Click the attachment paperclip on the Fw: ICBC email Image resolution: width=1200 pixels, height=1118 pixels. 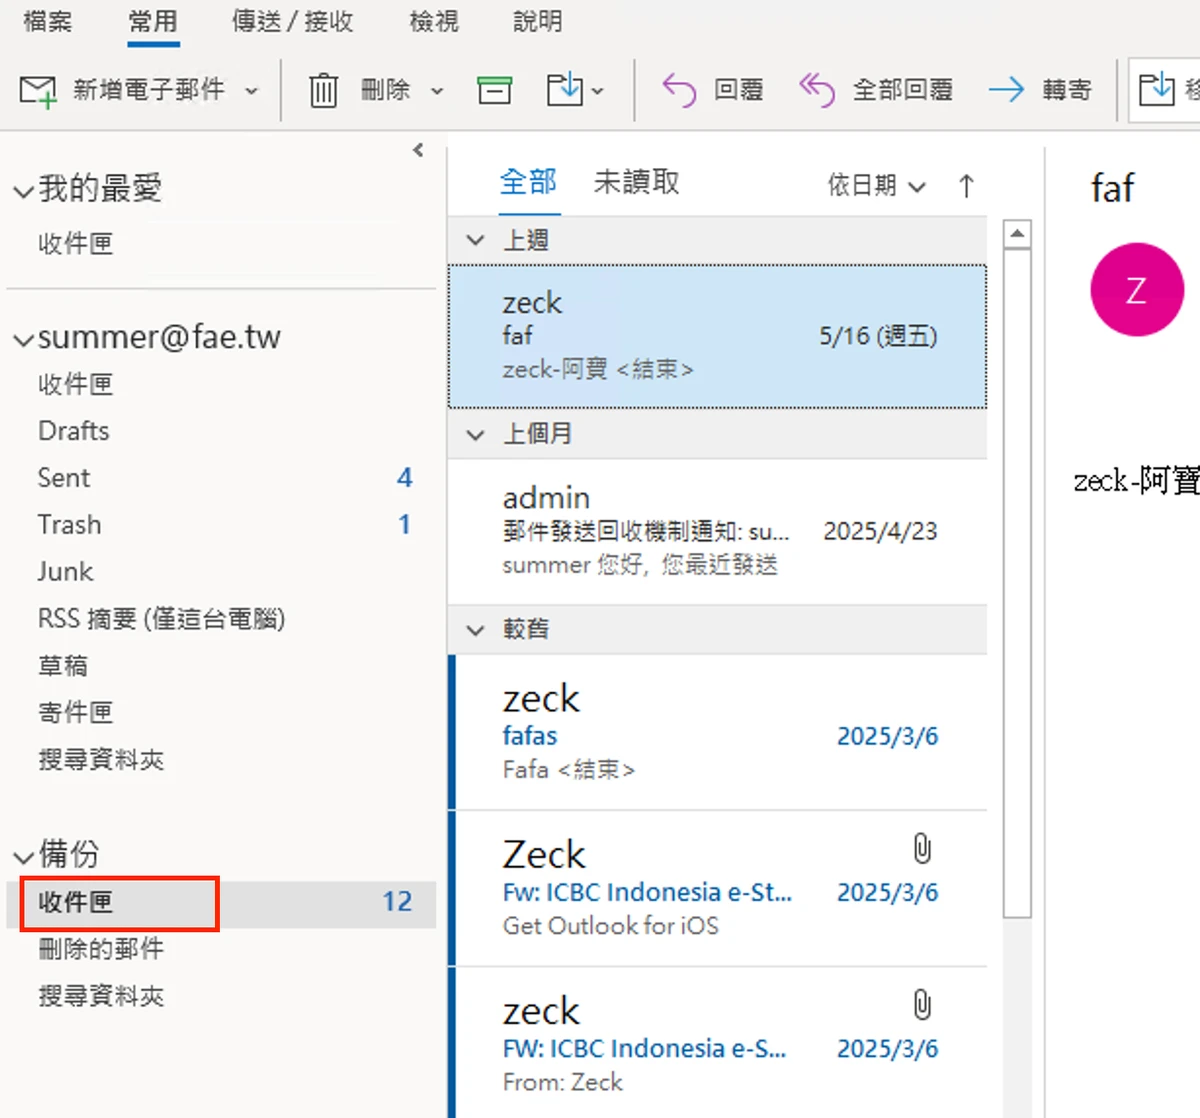[922, 849]
